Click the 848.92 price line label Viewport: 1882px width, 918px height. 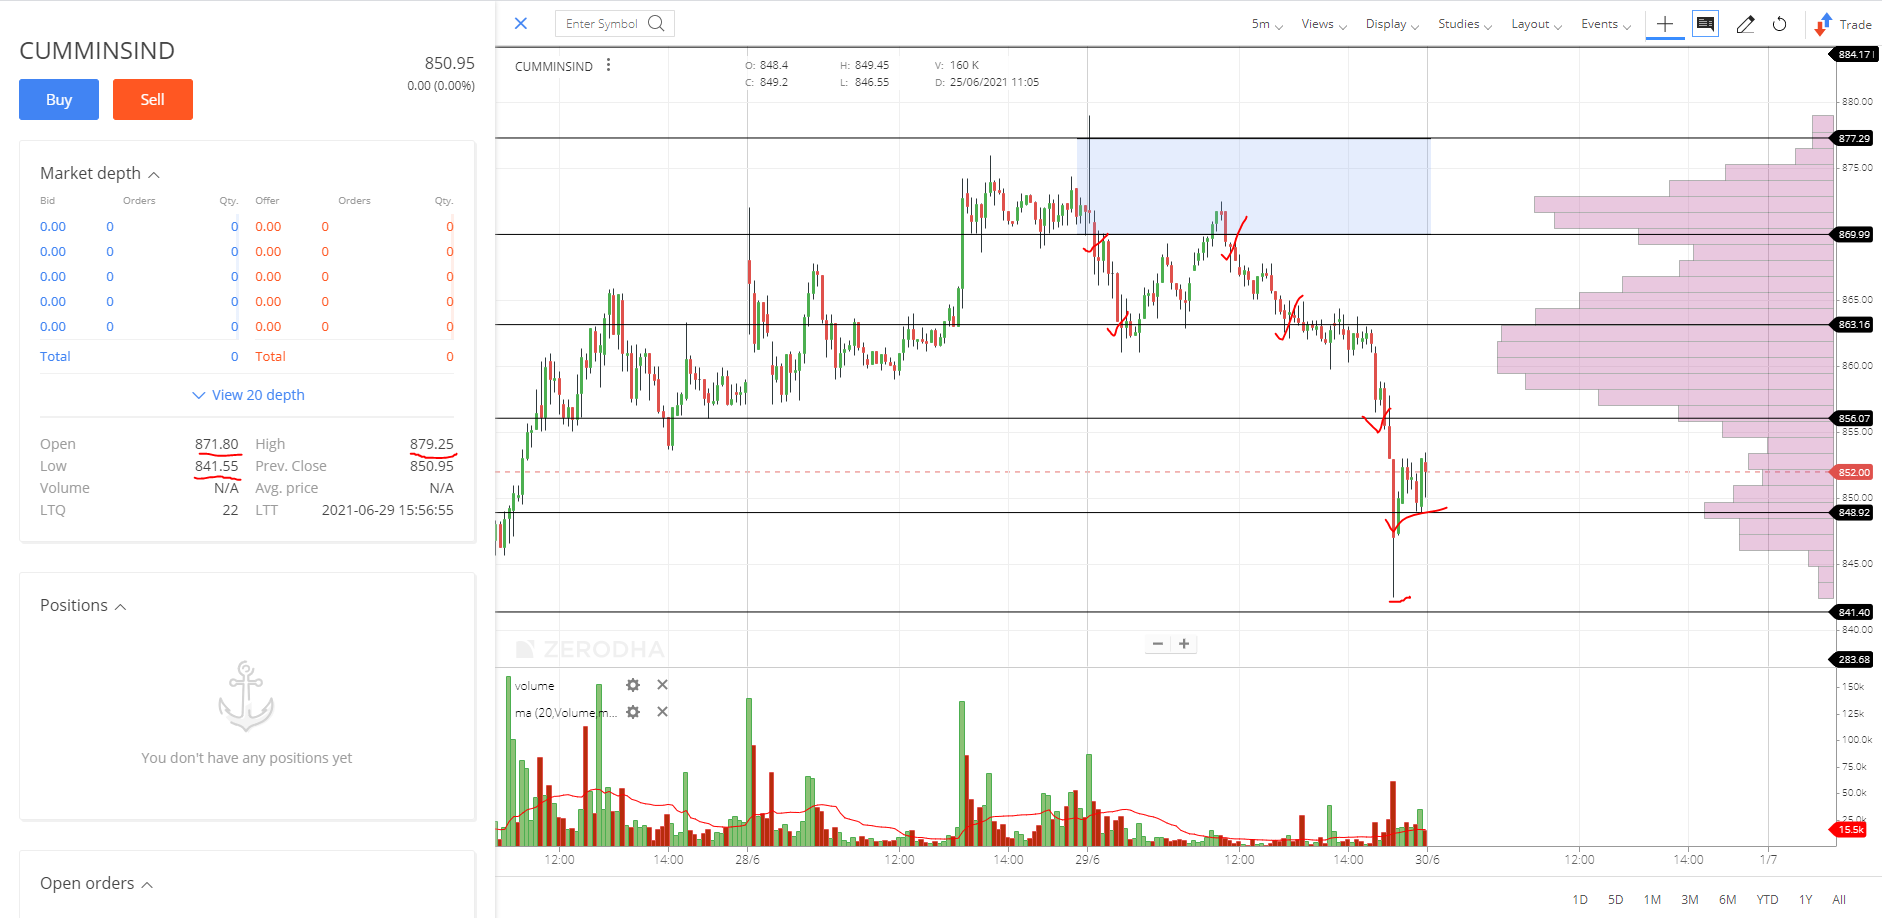[1853, 512]
